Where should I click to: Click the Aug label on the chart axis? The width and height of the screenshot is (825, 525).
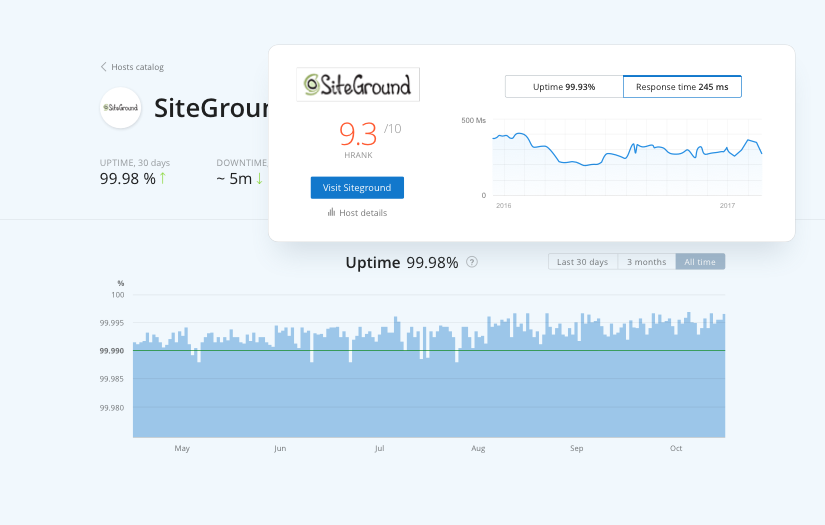point(478,448)
